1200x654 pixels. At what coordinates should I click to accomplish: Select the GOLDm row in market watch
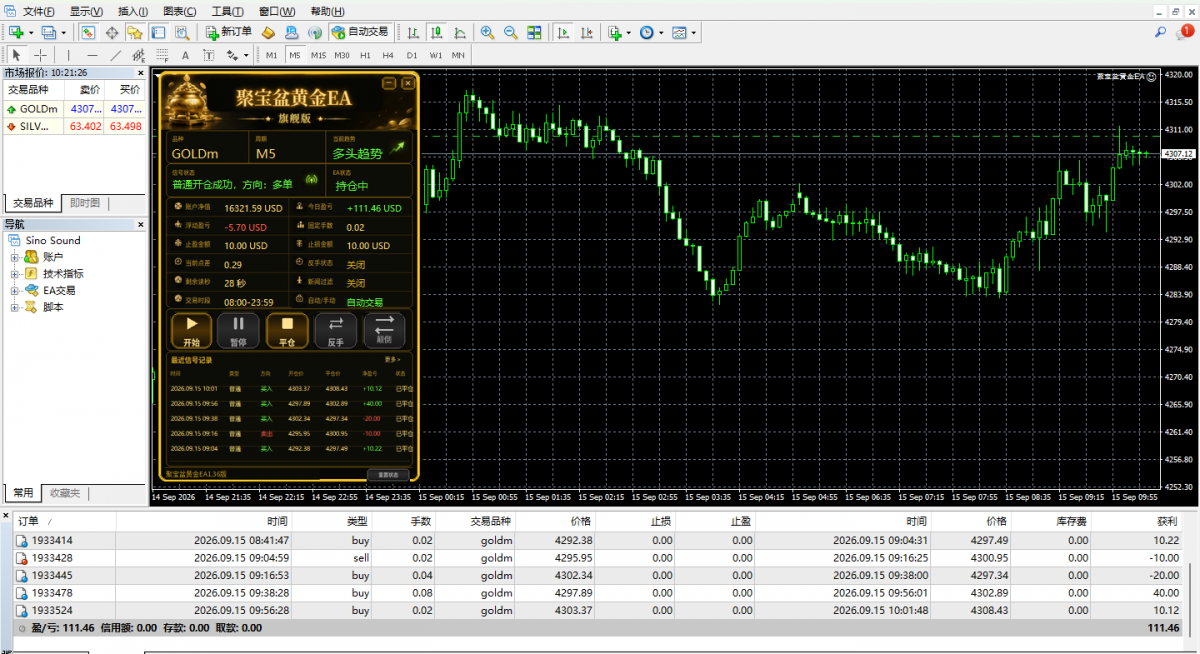pyautogui.click(x=73, y=109)
